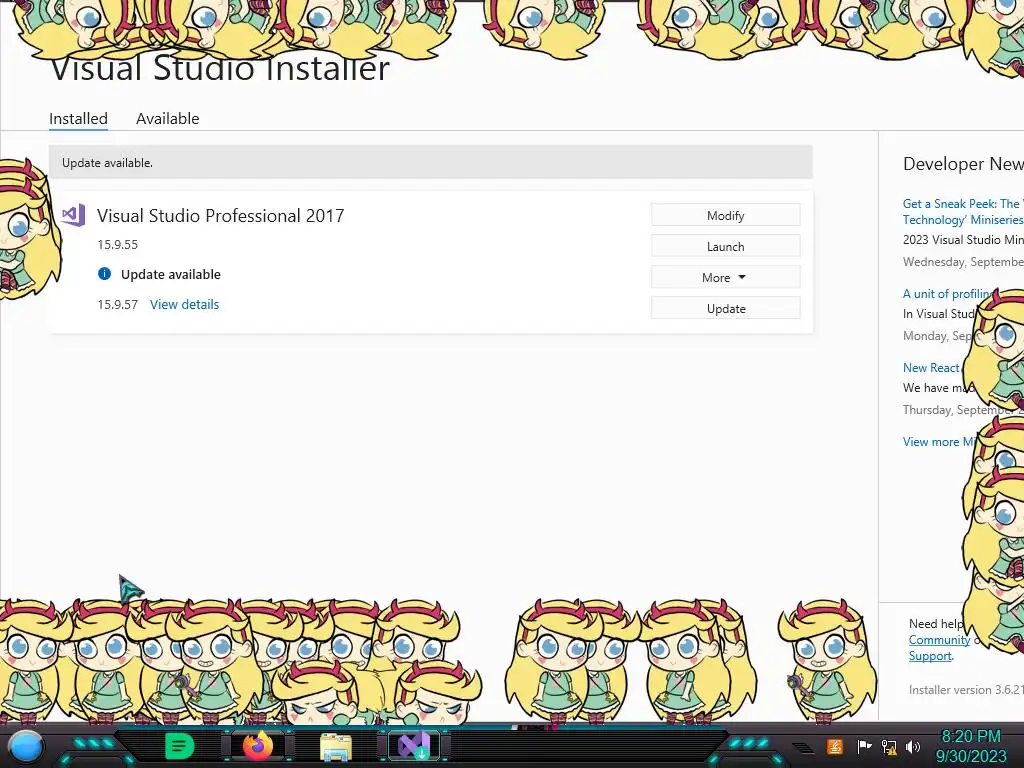Image resolution: width=1024 pixels, height=768 pixels.
Task: Click the installed version number 15.9.55
Action: pos(118,245)
